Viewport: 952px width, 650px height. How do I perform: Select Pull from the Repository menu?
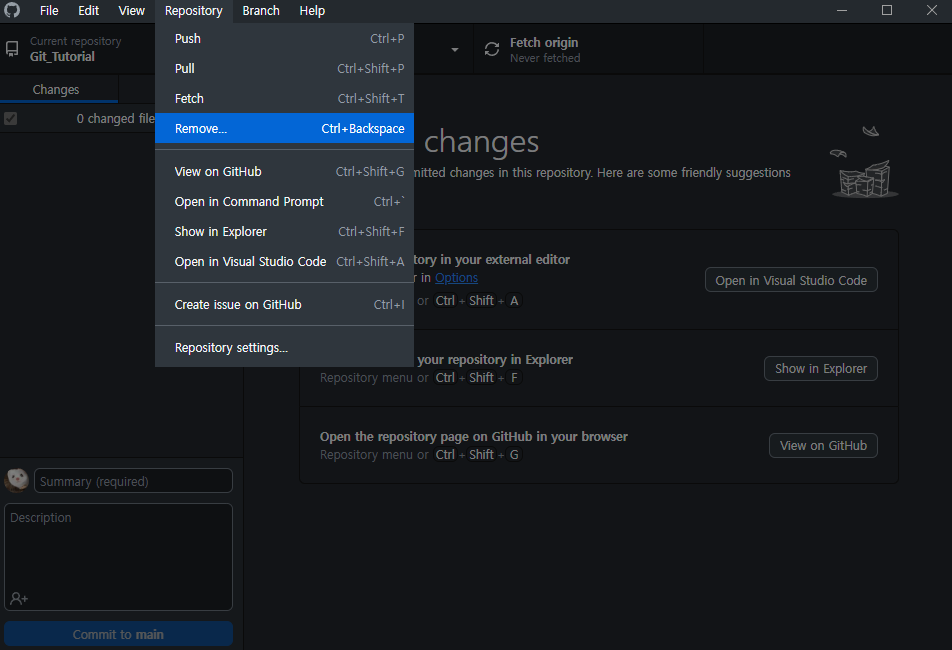(284, 69)
